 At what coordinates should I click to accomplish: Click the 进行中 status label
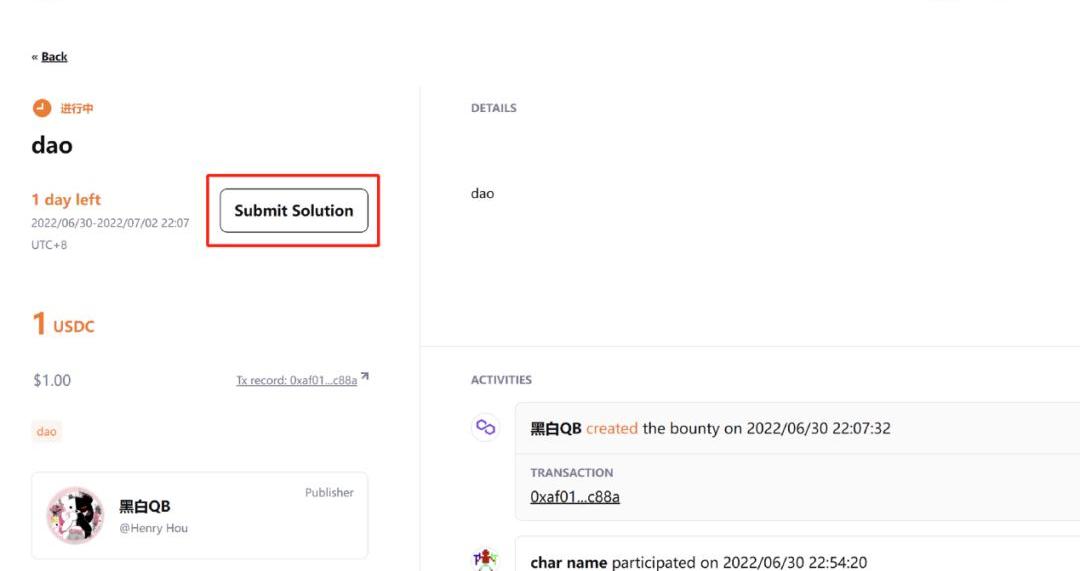click(77, 108)
